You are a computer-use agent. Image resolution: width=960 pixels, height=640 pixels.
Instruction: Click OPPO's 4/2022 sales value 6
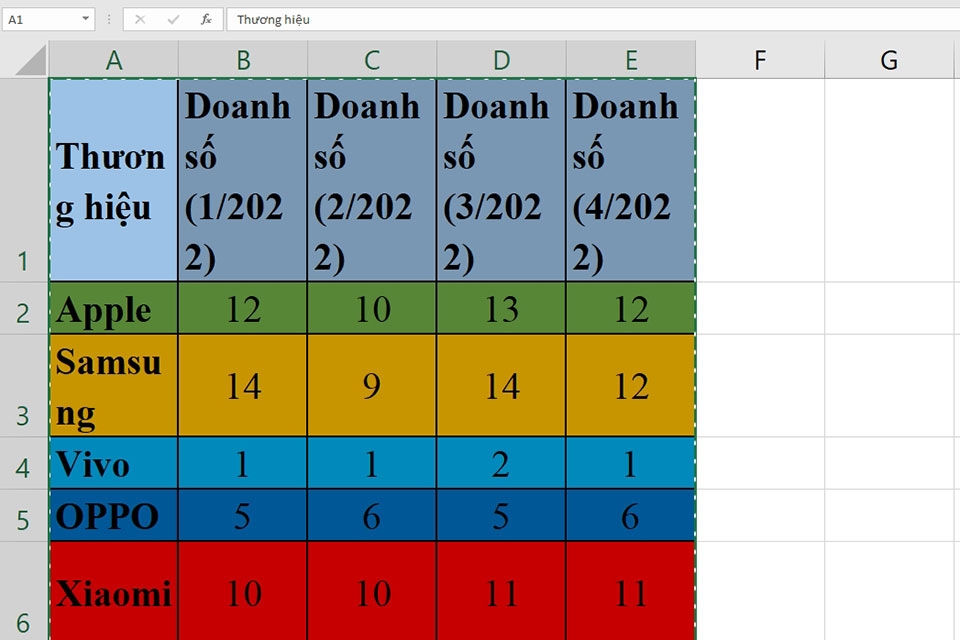[631, 515]
